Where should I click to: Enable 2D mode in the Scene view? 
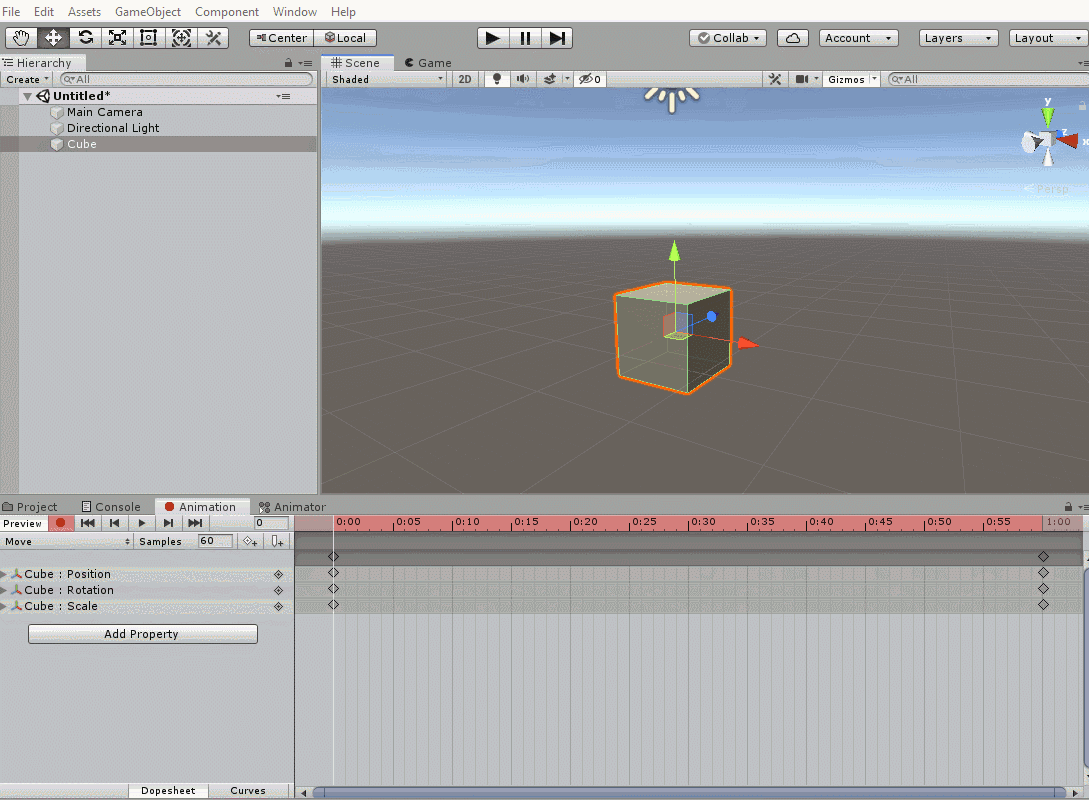[465, 78]
